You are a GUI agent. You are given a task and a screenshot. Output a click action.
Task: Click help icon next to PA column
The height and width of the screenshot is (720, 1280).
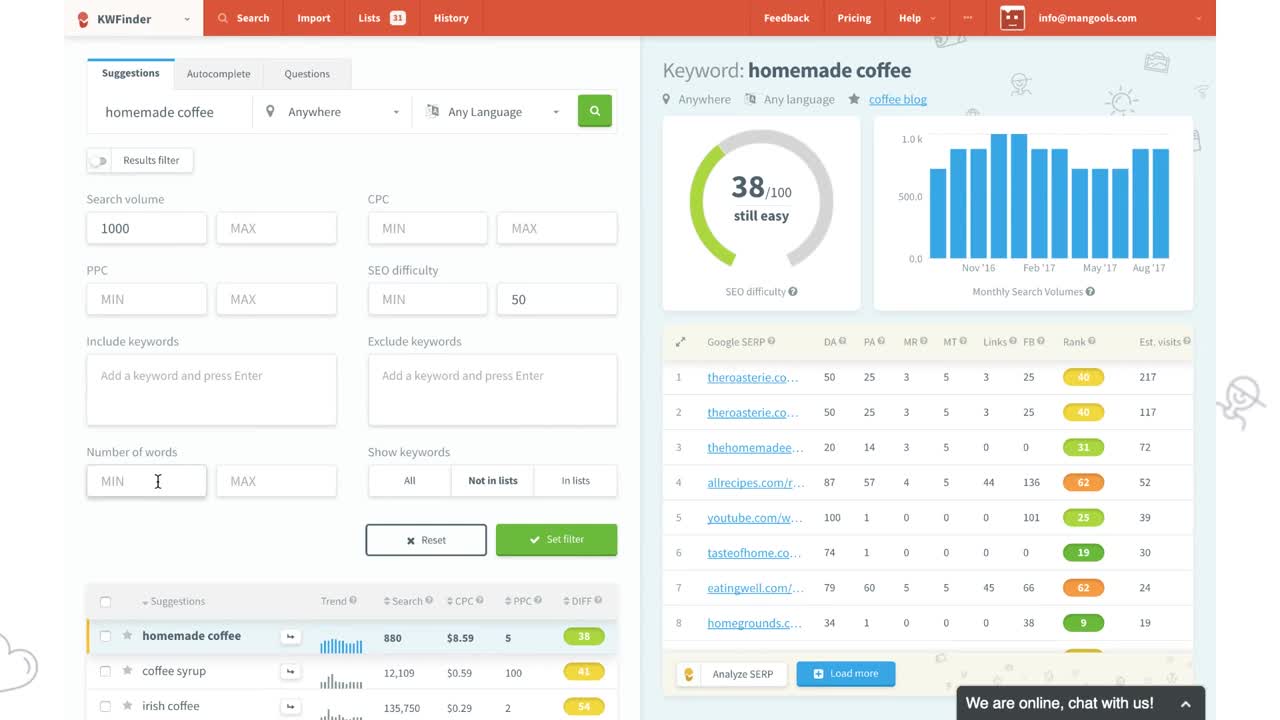pos(882,342)
